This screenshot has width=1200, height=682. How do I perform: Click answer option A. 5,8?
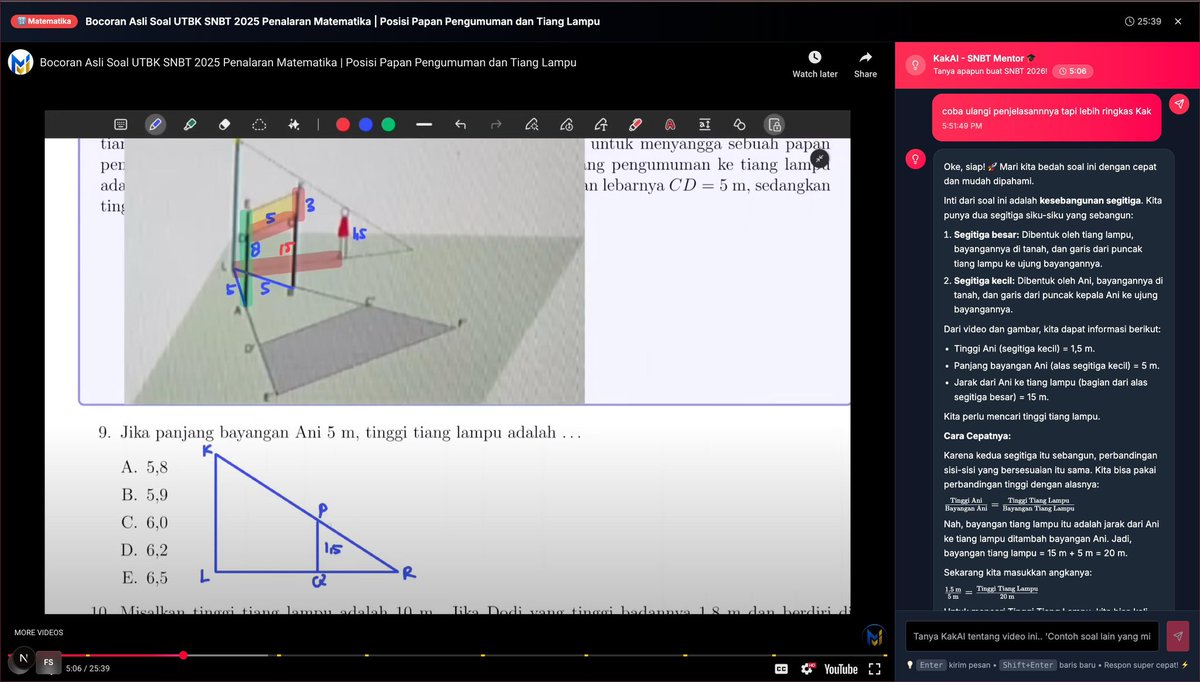145,467
